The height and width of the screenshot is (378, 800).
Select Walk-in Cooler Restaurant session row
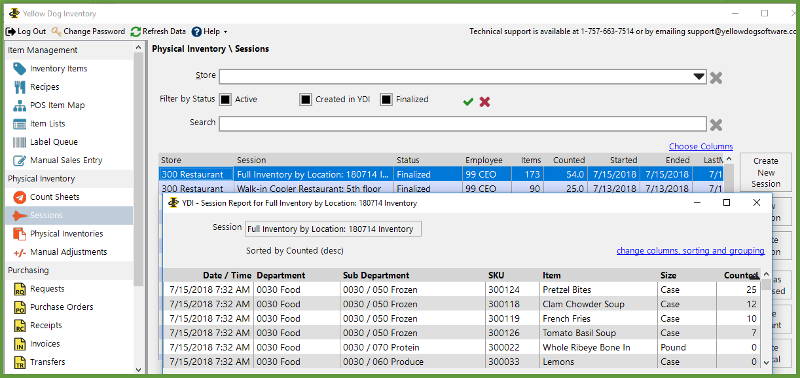(441, 189)
